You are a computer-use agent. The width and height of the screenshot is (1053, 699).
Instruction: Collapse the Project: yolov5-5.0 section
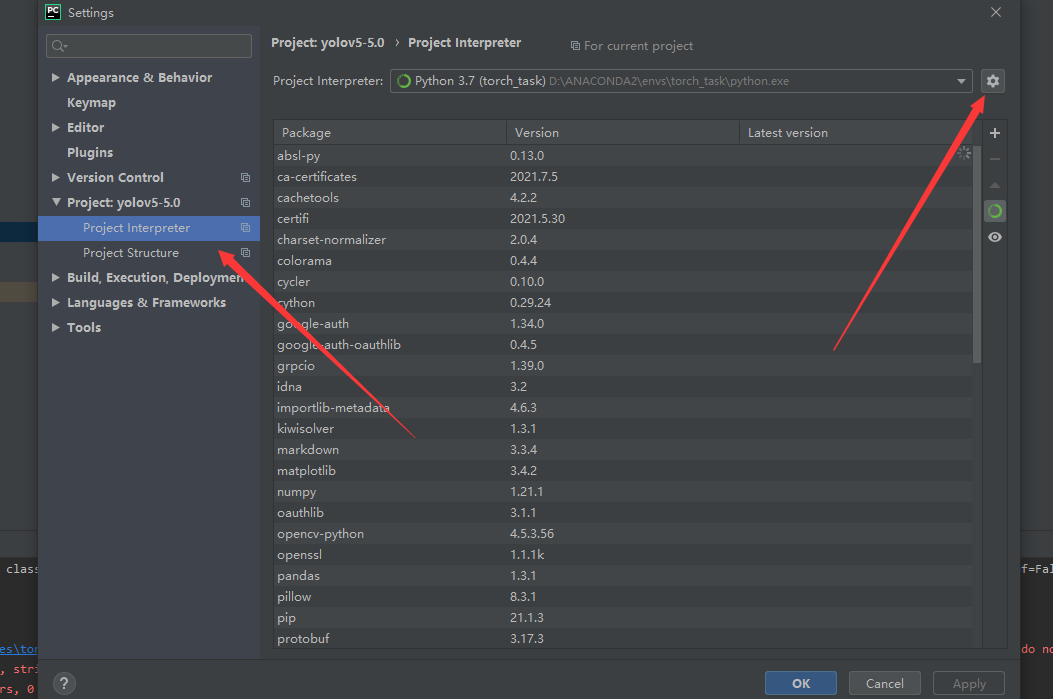coord(56,202)
